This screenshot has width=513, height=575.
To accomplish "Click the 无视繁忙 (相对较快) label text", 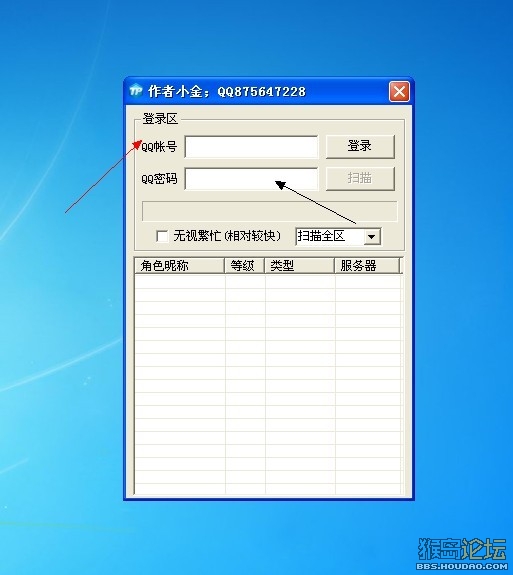I will click(227, 236).
